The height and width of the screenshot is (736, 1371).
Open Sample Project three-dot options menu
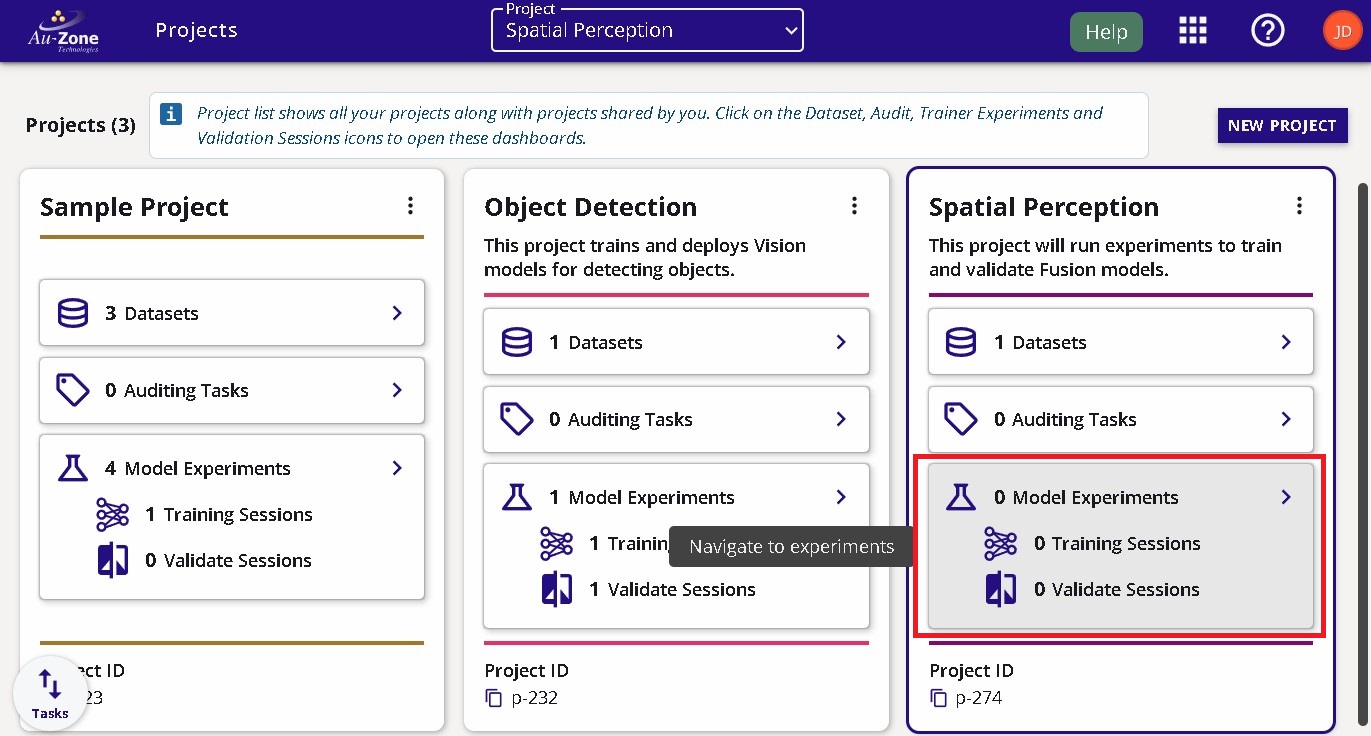(410, 206)
